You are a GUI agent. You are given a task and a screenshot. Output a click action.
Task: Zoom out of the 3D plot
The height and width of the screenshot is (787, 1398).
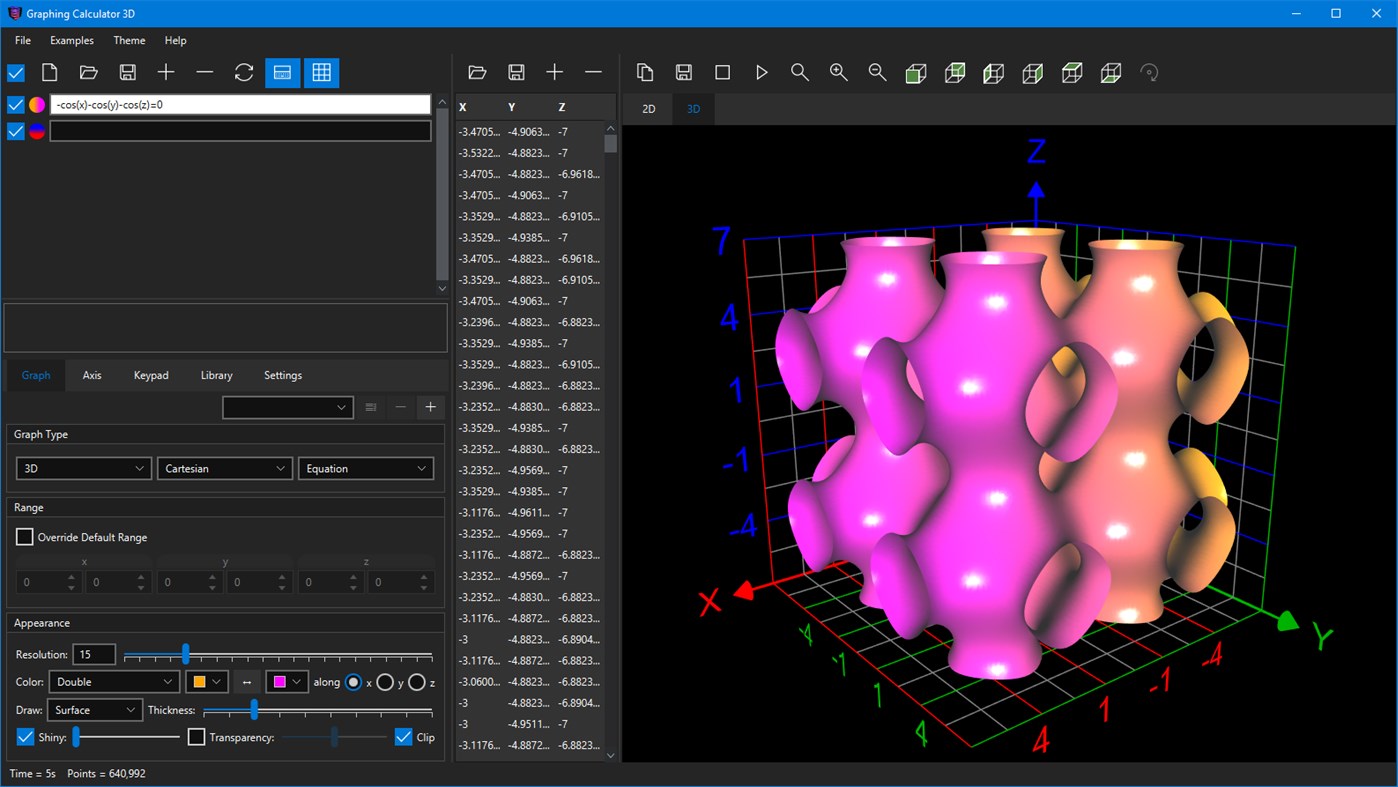tap(877, 71)
